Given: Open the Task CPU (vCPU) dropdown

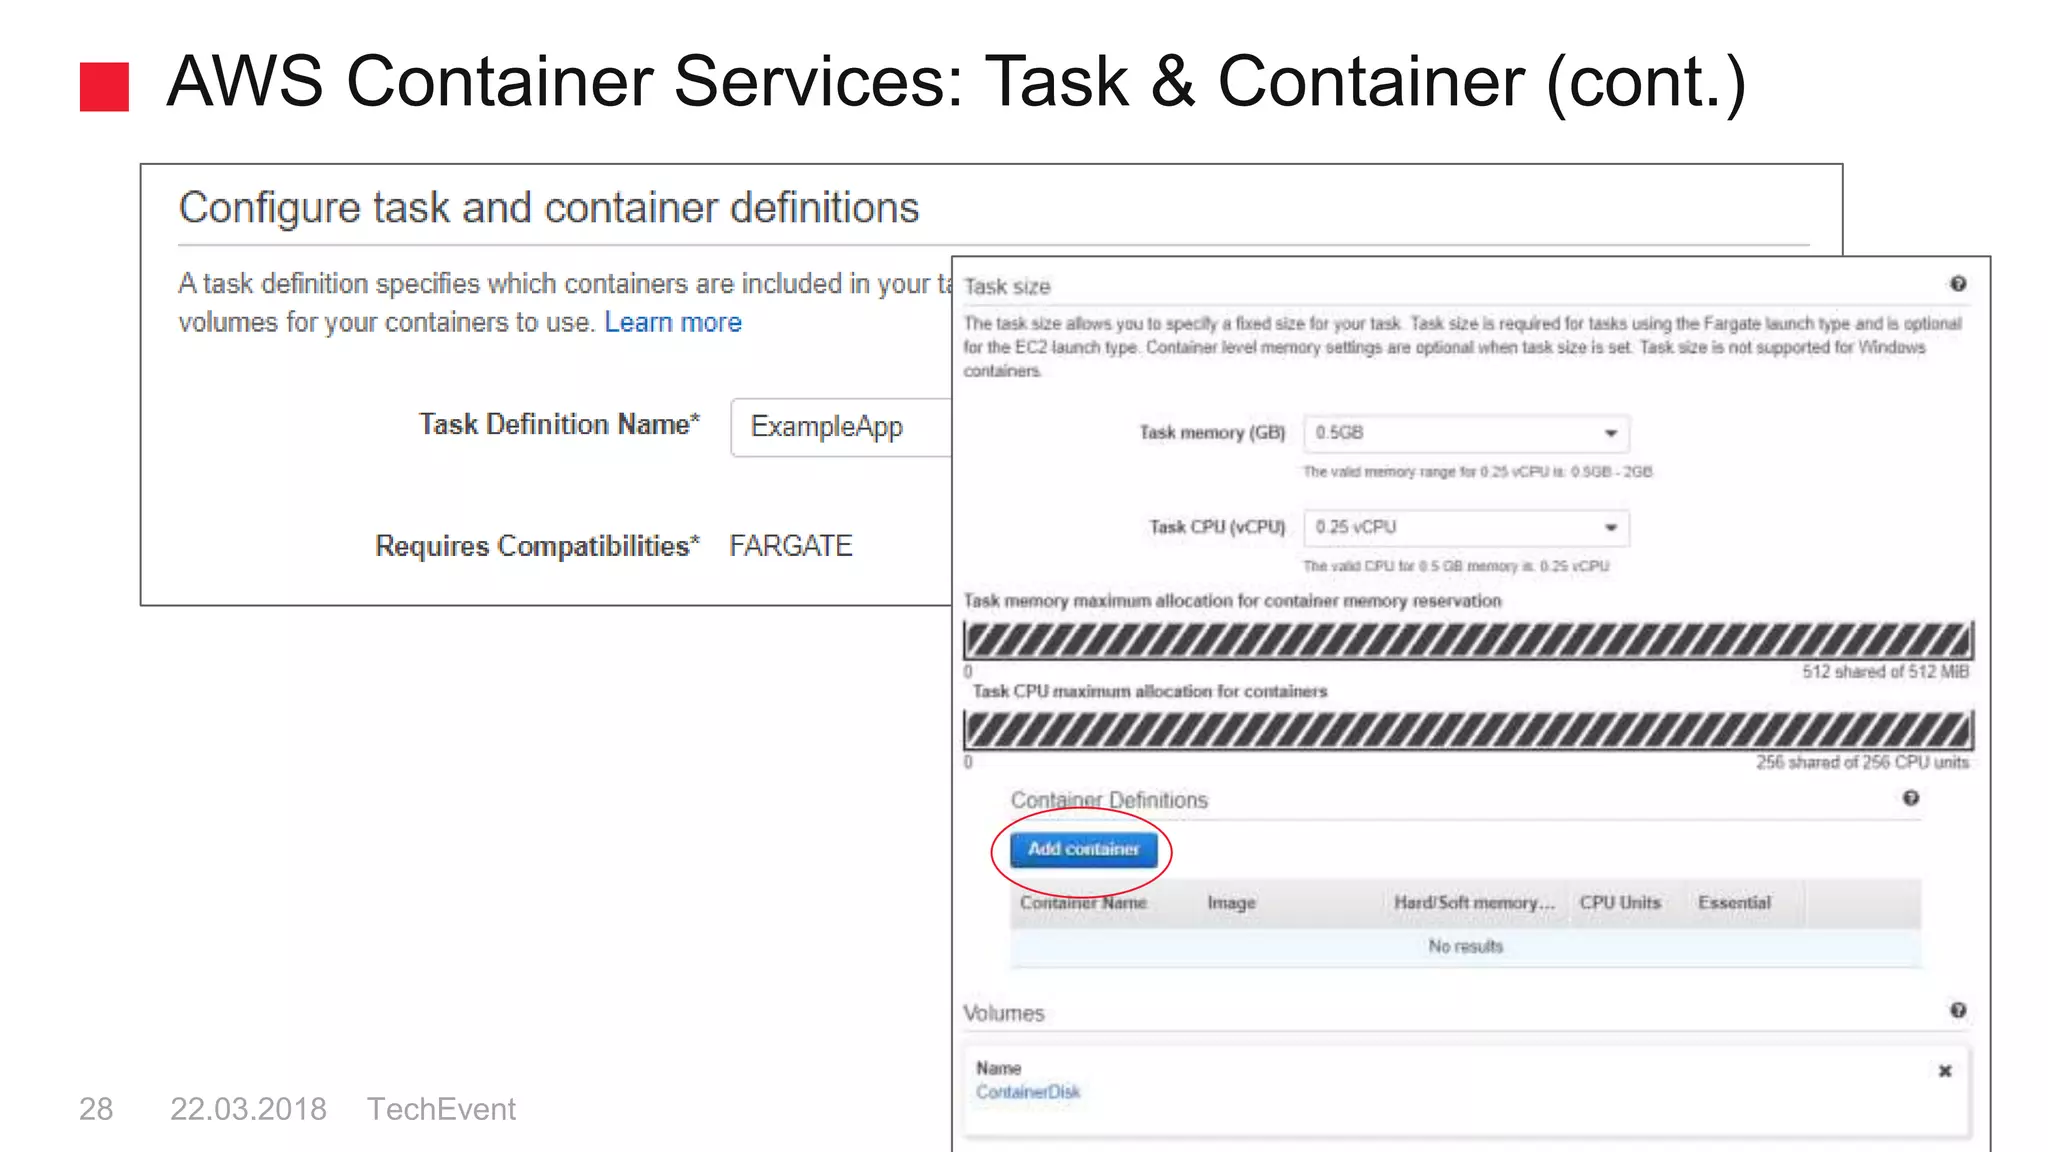Looking at the screenshot, I should pos(1467,527).
